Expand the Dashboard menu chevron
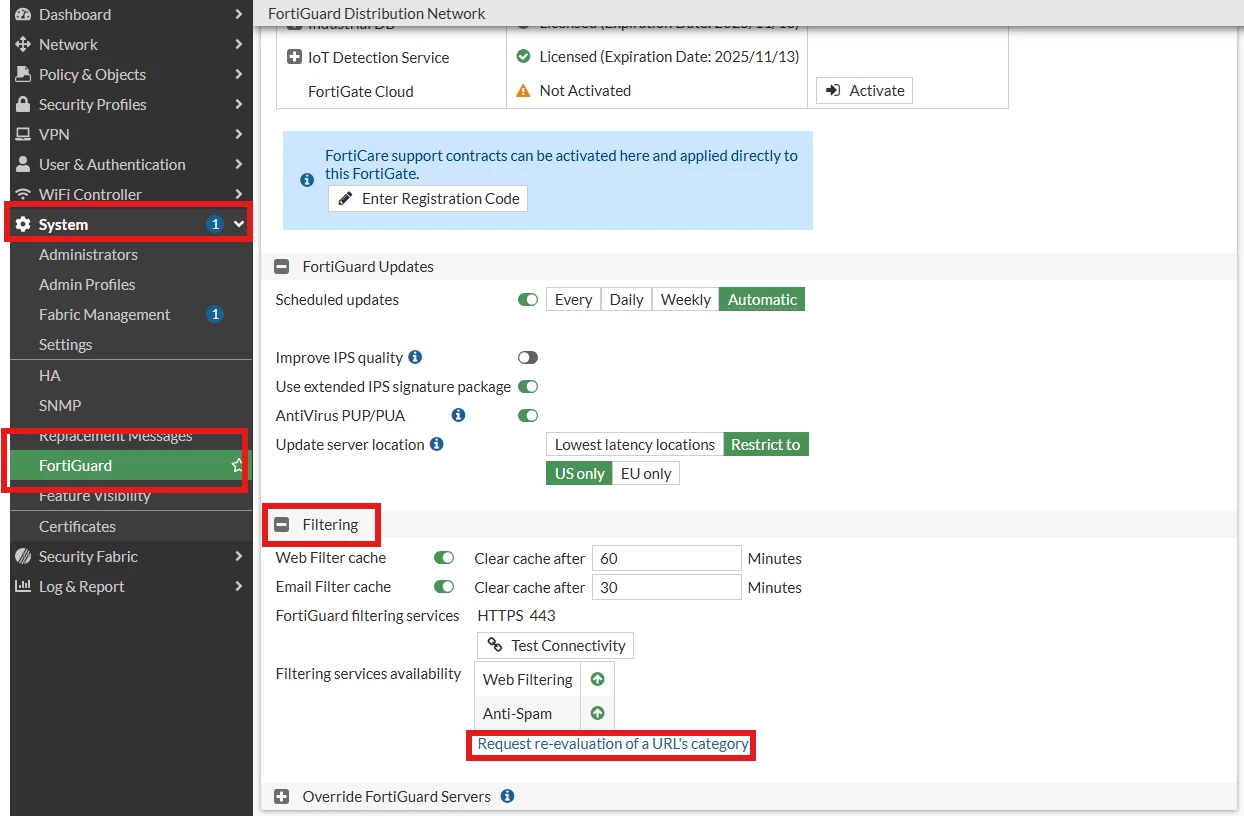This screenshot has width=1244, height=816. pos(238,14)
